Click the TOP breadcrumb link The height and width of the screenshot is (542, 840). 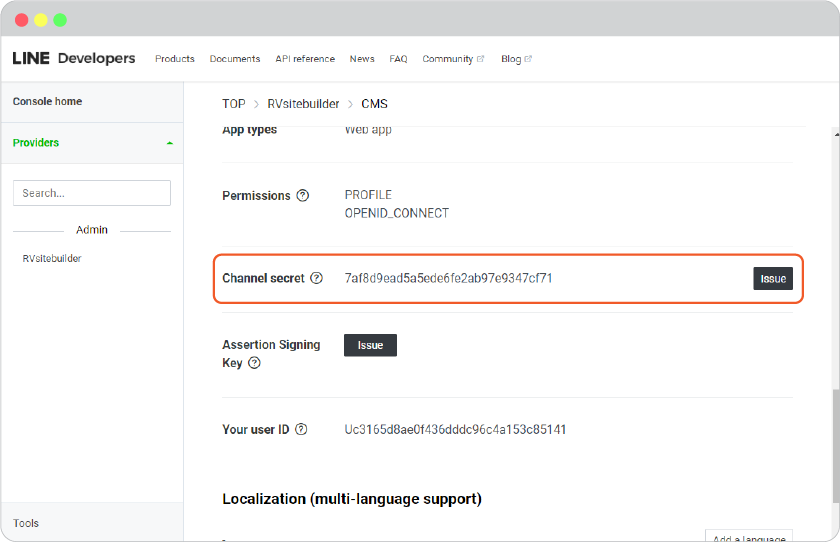coord(234,104)
